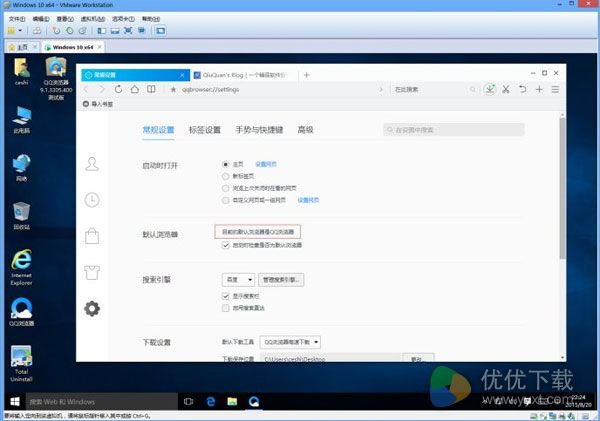Click the 管理搜索引擎 button
The width and height of the screenshot is (600, 421).
coord(281,280)
